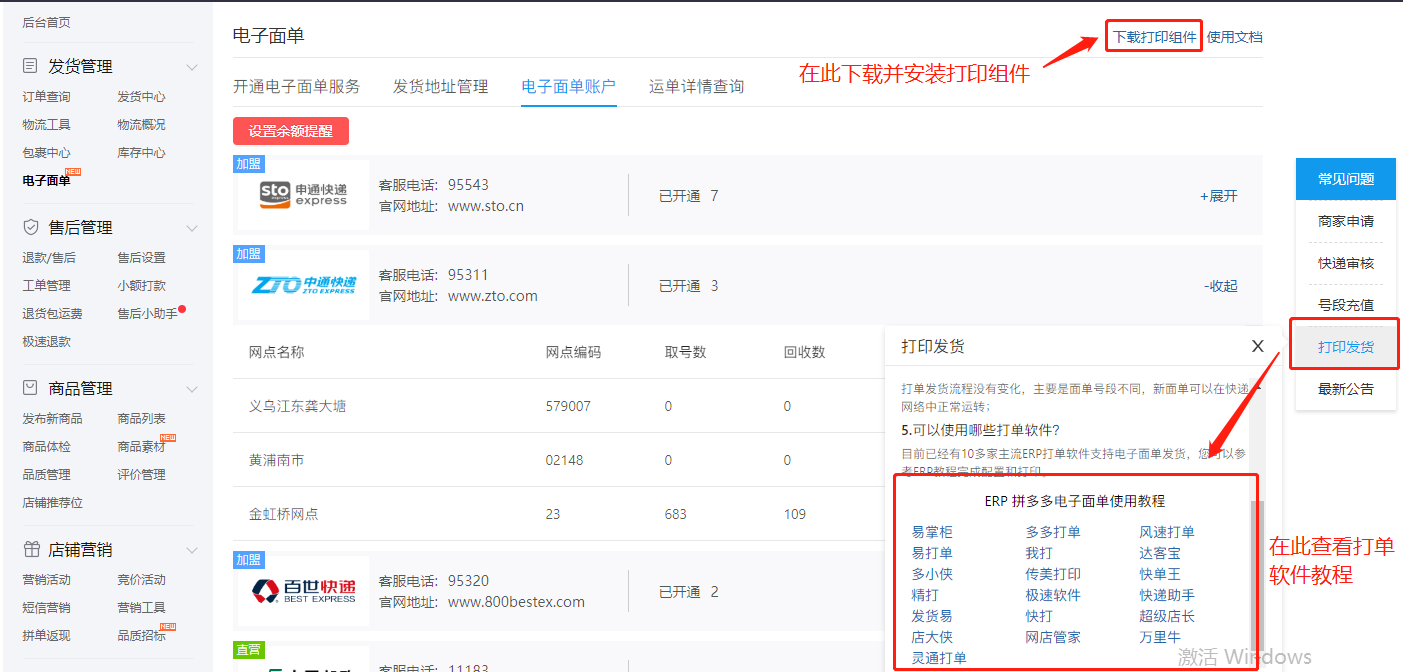This screenshot has width=1403, height=672.
Task: Switch to 运单详情查询 tab
Action: (x=696, y=87)
